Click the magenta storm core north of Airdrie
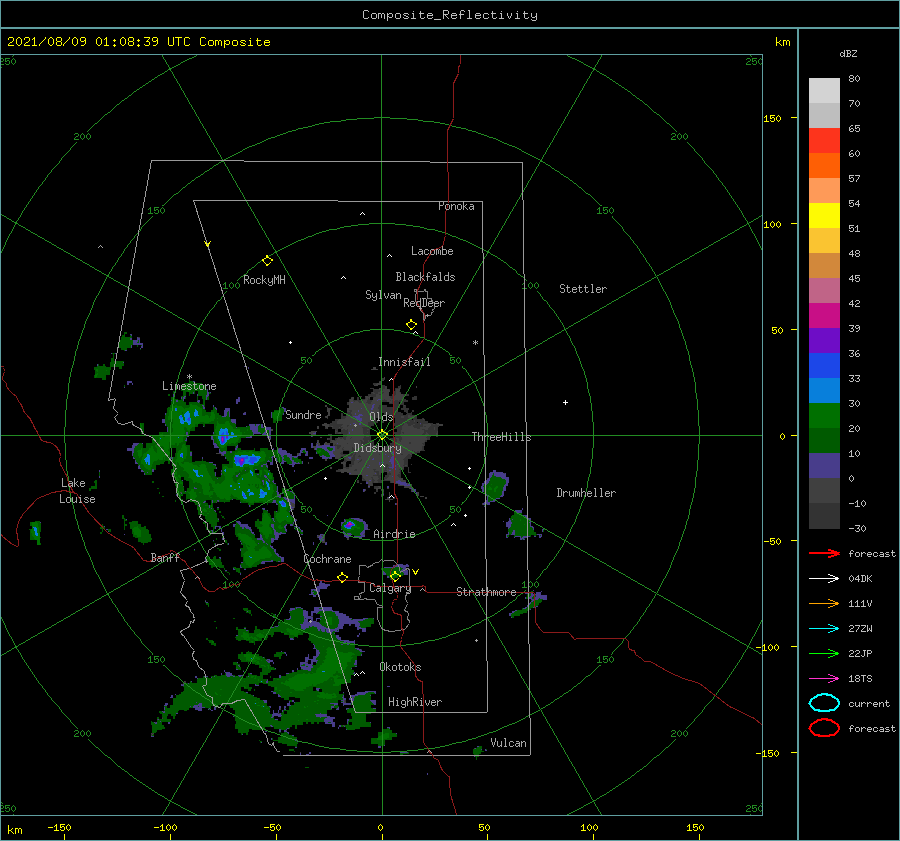This screenshot has height=841, width=900. coord(349,525)
